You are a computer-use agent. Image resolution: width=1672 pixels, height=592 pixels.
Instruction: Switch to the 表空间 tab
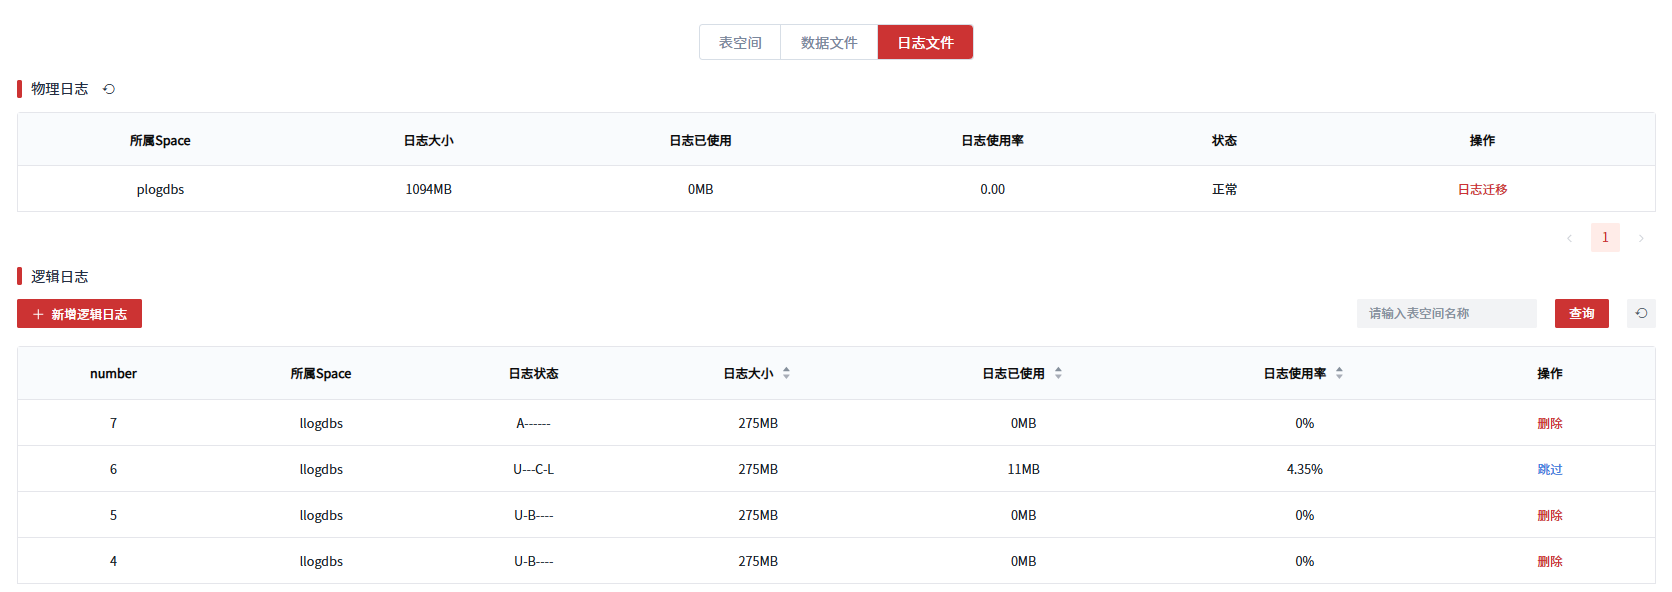740,43
